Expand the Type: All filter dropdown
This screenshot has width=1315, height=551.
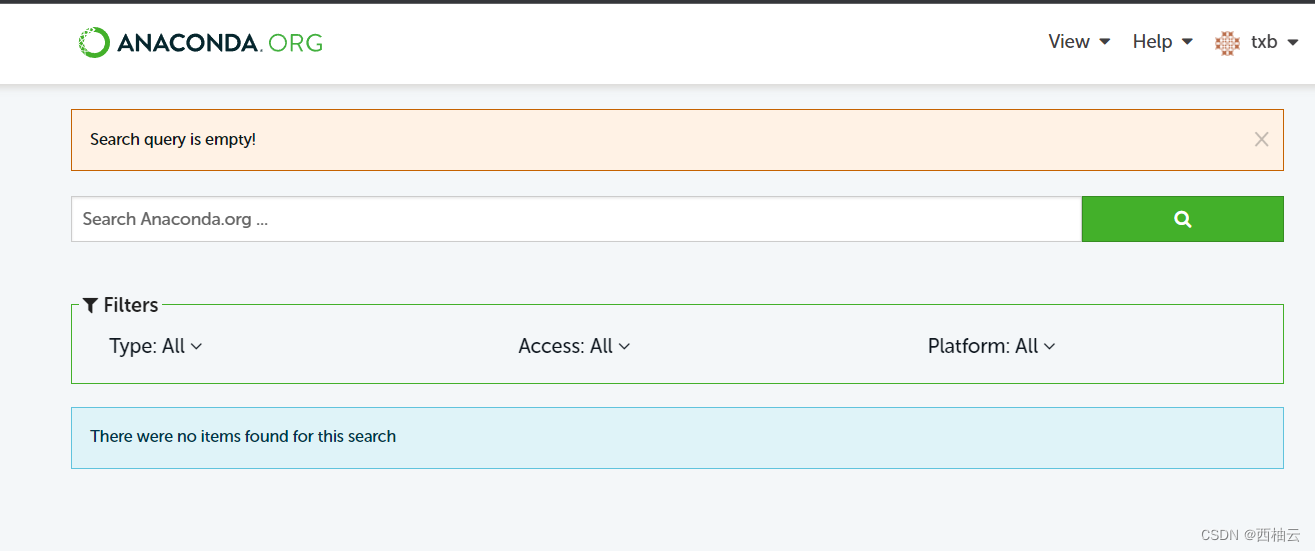(x=156, y=346)
